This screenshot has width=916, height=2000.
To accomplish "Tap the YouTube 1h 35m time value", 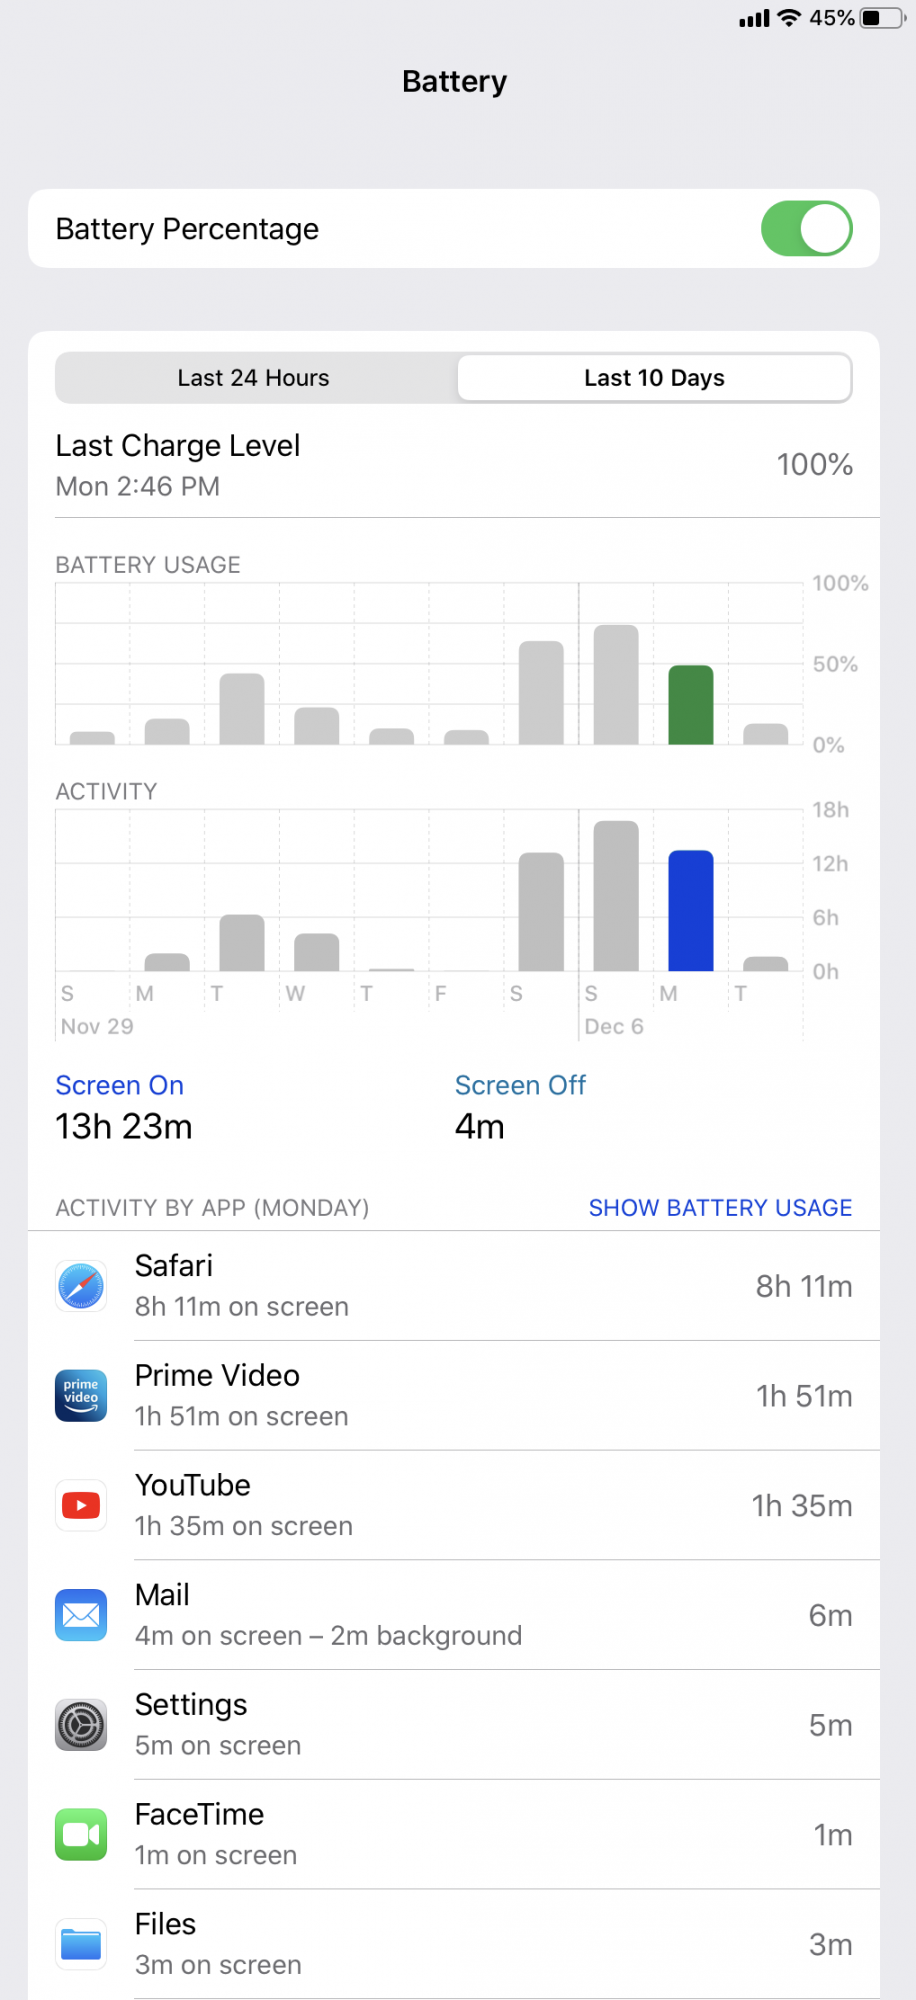I will (x=802, y=1506).
